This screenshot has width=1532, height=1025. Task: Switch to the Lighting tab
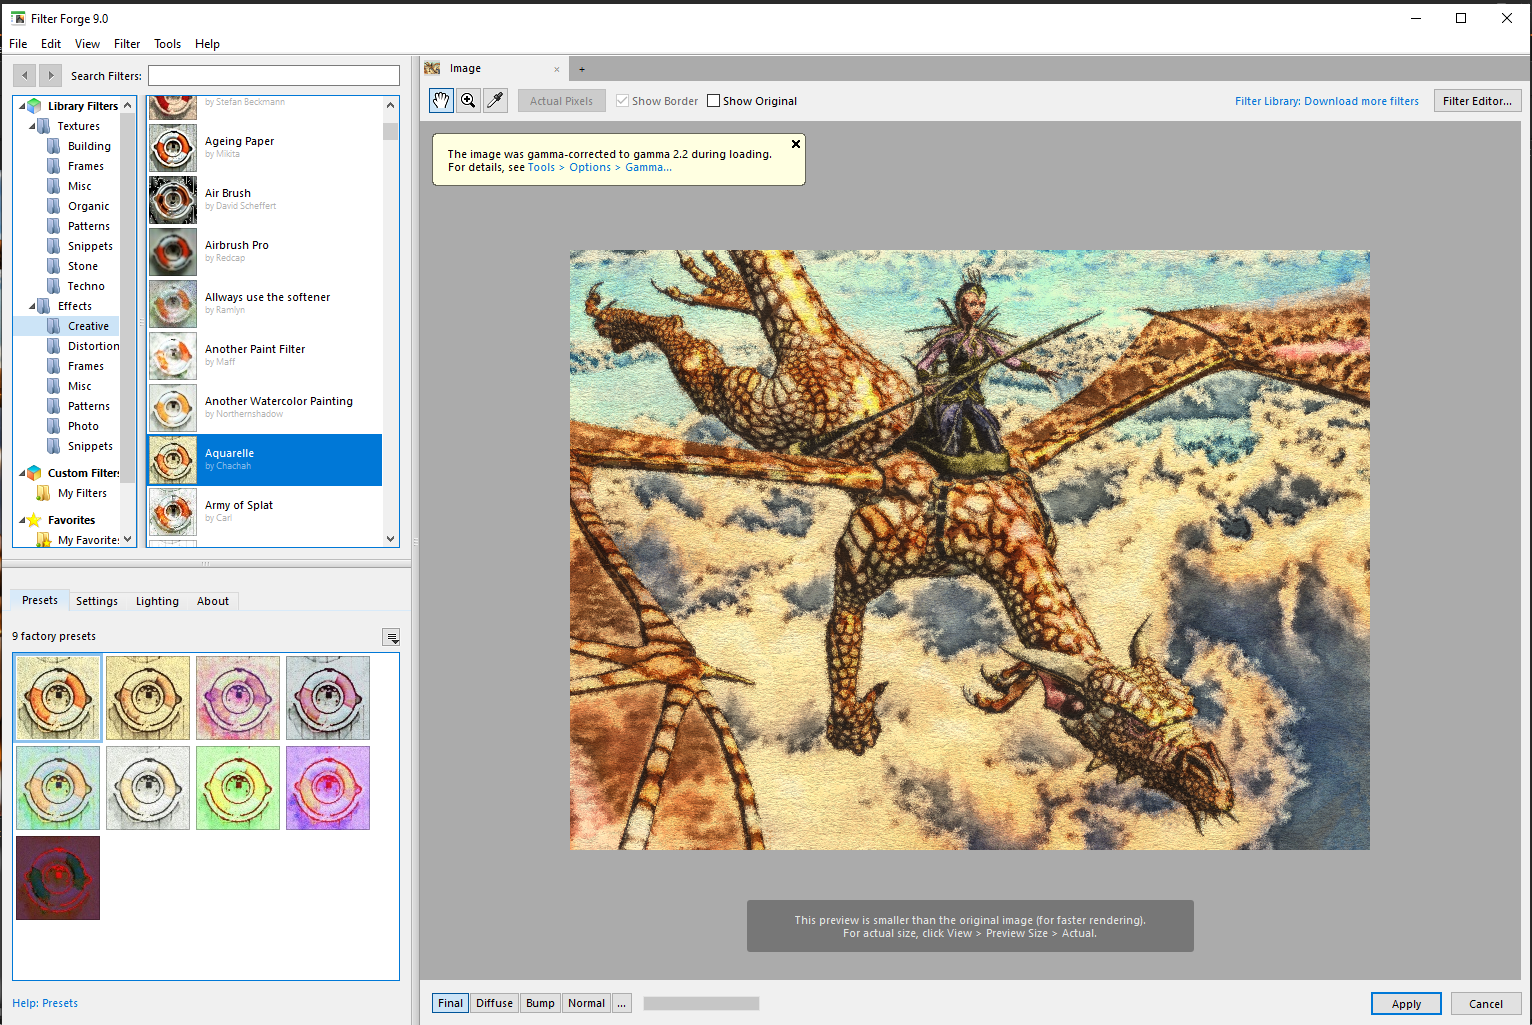157,601
